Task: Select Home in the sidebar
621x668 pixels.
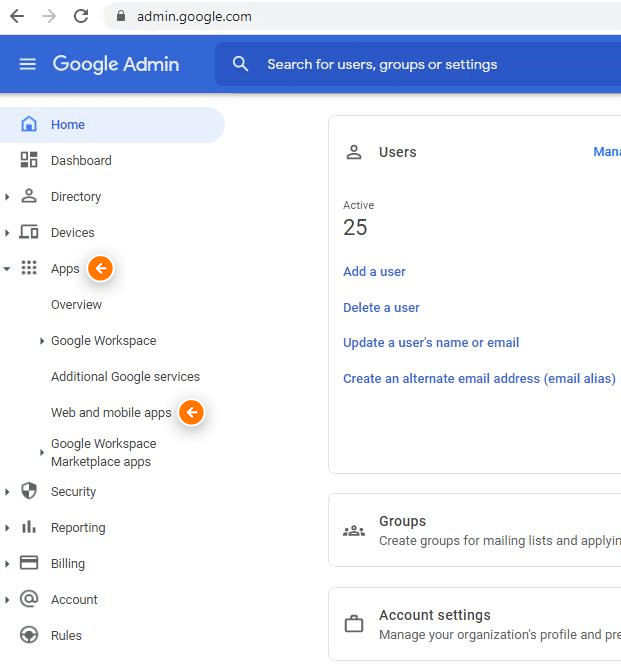Action: [112, 124]
